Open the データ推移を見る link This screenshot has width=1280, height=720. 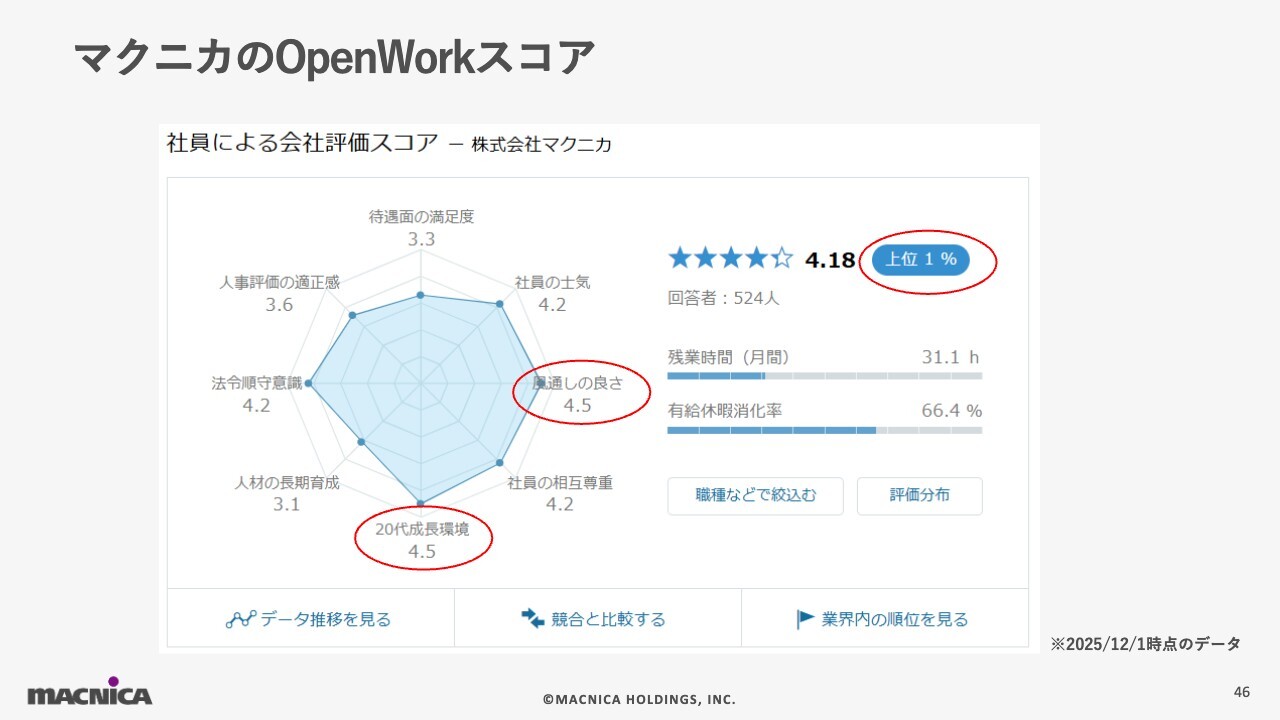325,619
